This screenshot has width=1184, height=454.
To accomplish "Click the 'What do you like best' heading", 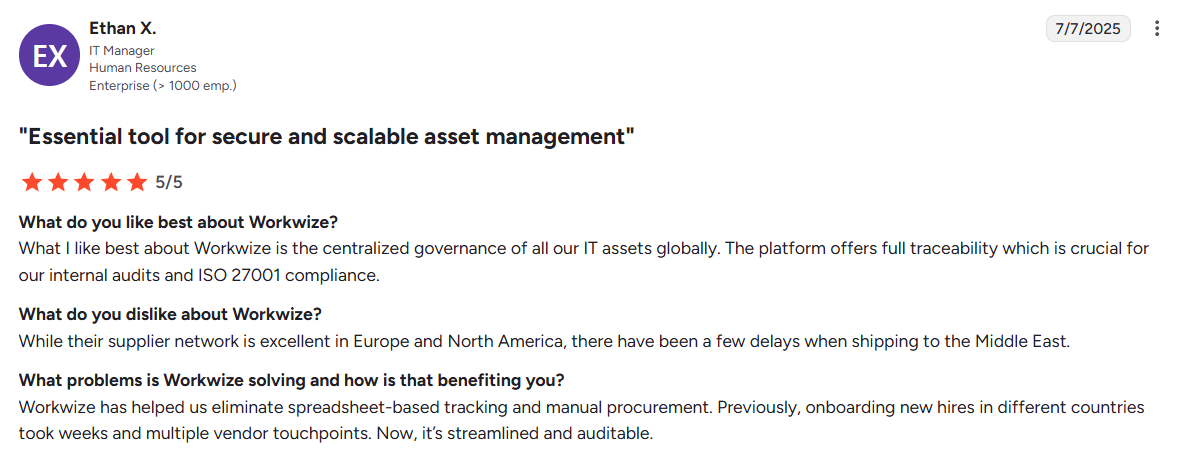I will pos(179,222).
